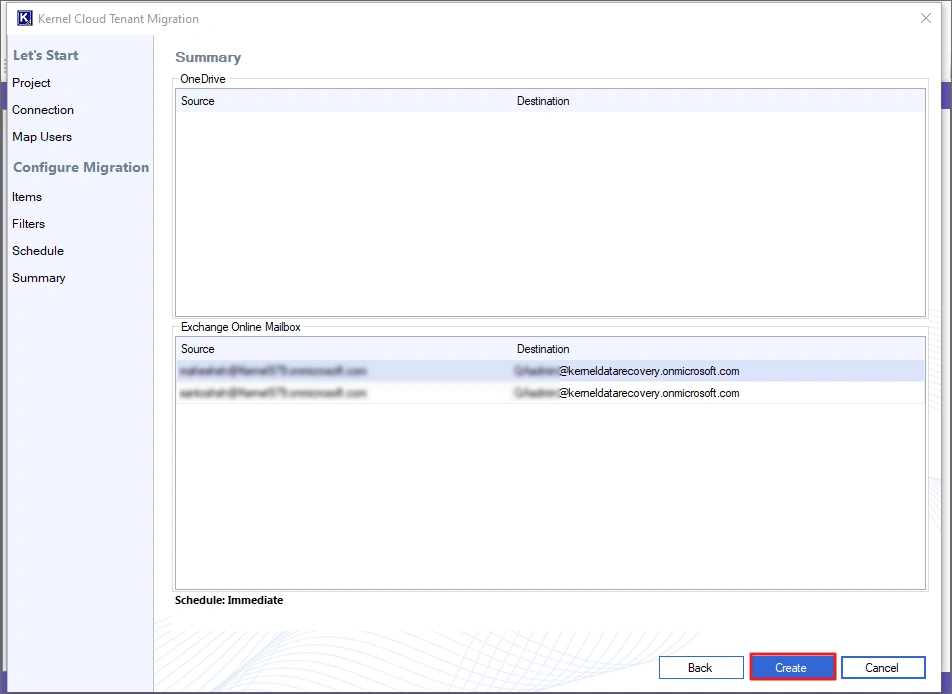This screenshot has height=694, width=952.
Task: Open the Schedule step in sidebar
Action: pos(38,251)
